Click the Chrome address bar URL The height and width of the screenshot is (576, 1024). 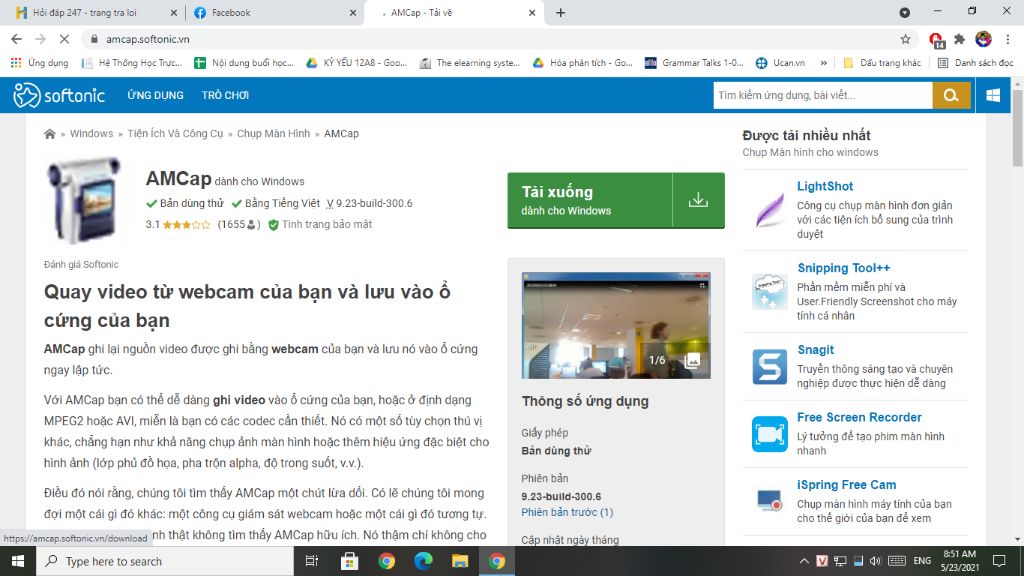[x=148, y=39]
